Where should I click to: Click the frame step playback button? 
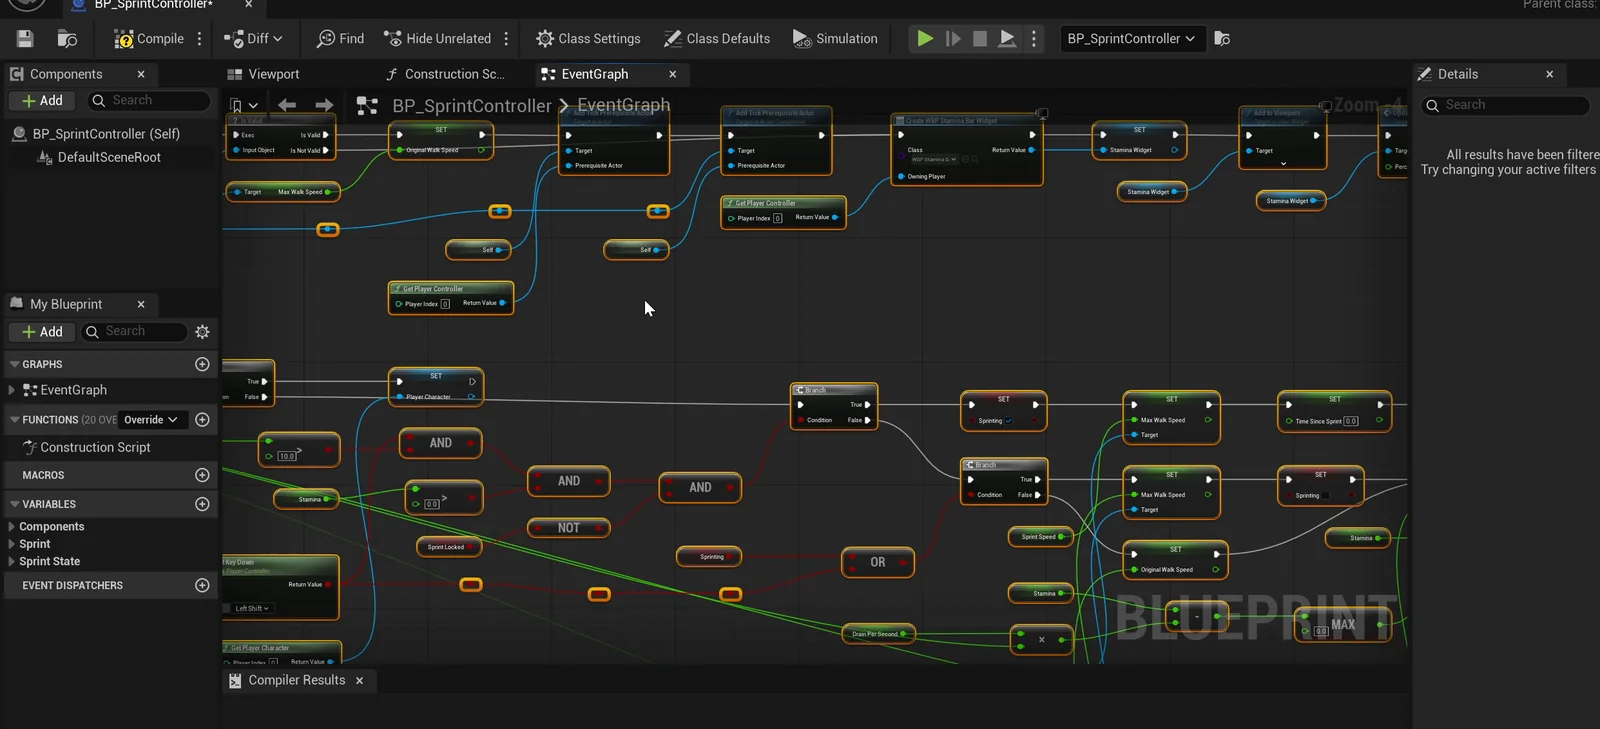pyautogui.click(x=953, y=39)
